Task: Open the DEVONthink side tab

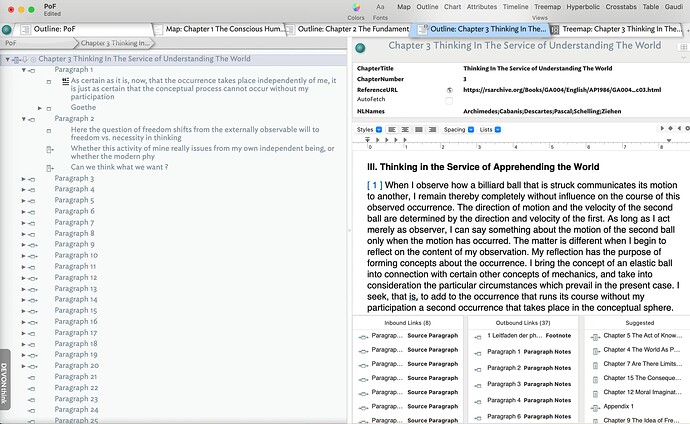Action: pos(4,380)
